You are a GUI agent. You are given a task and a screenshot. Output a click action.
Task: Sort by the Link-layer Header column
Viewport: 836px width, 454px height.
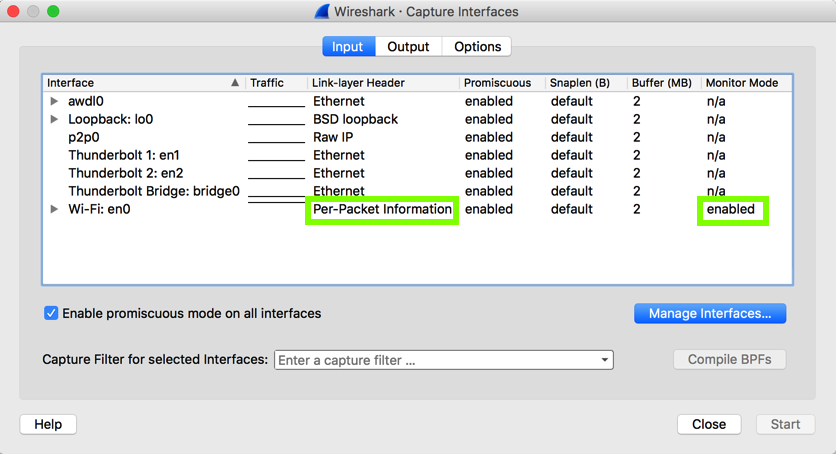pos(357,83)
